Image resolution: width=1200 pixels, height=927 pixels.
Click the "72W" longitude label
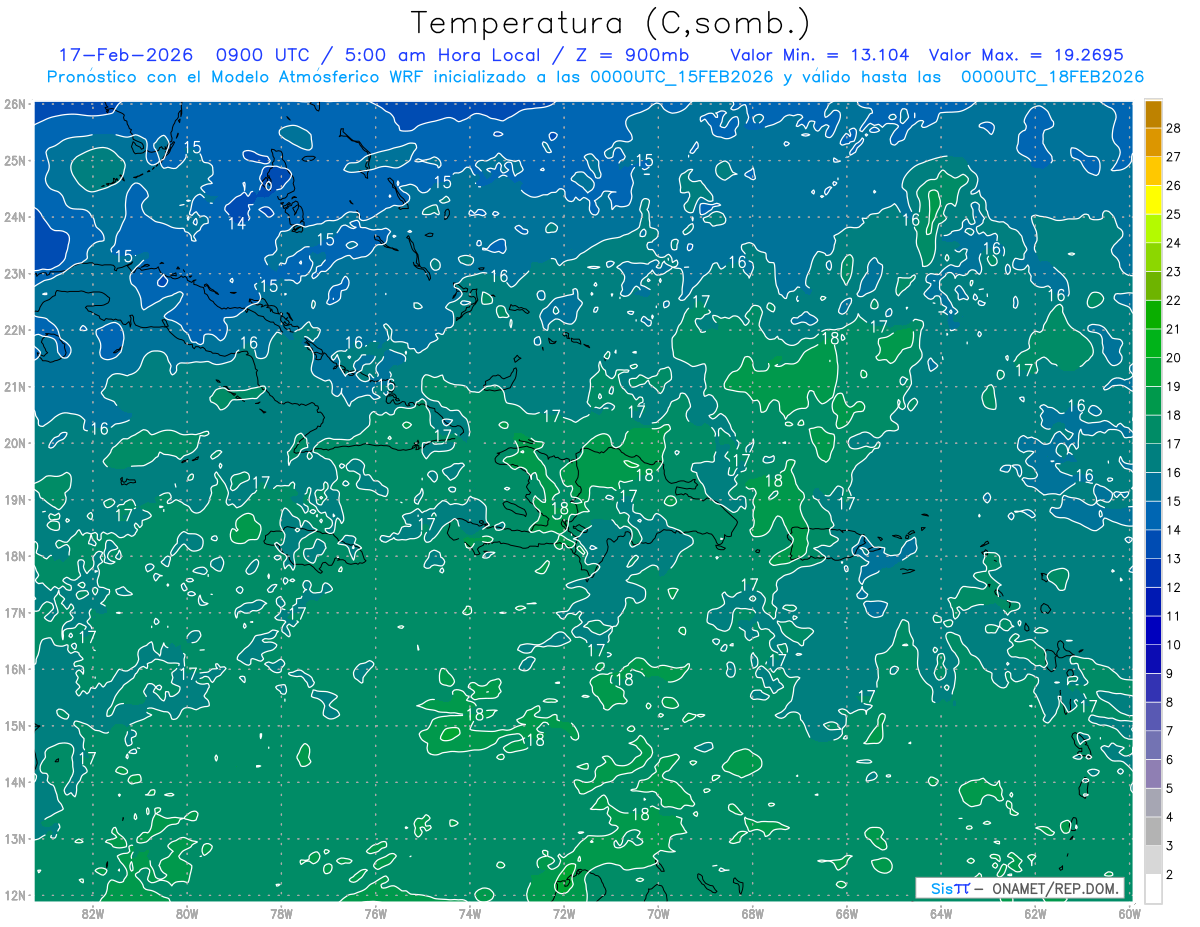[x=564, y=913]
